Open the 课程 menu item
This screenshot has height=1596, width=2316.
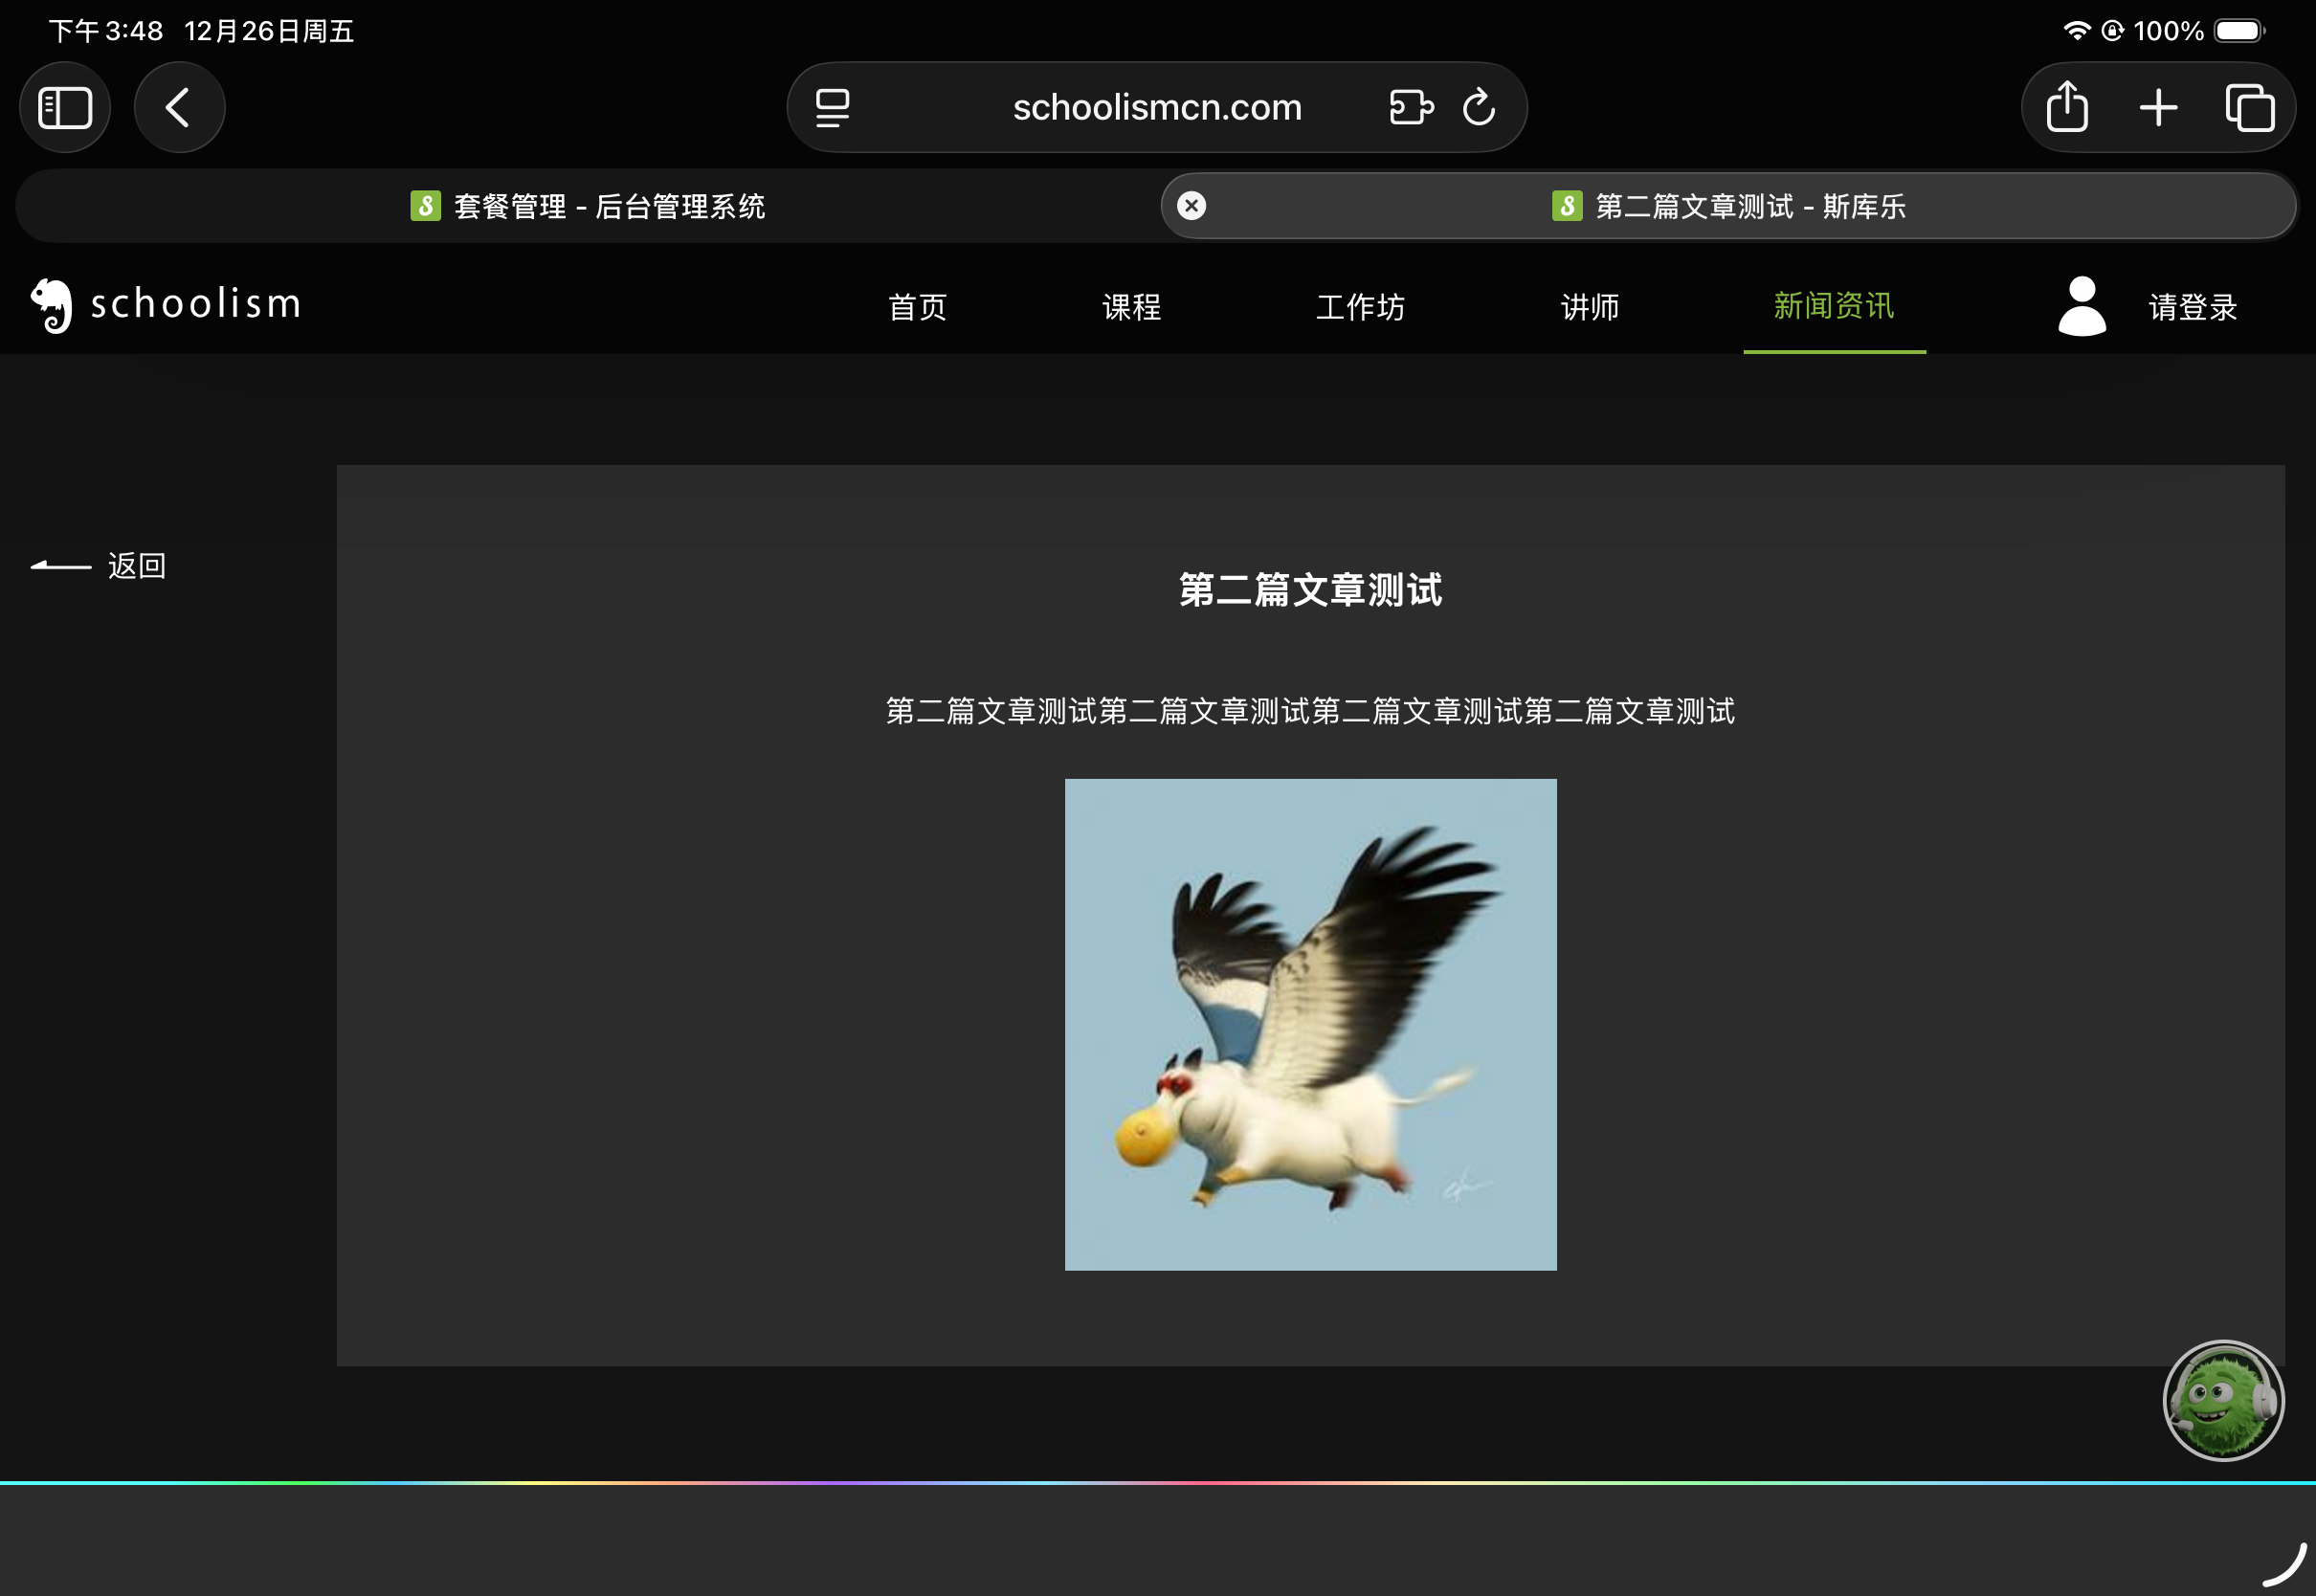(1131, 307)
